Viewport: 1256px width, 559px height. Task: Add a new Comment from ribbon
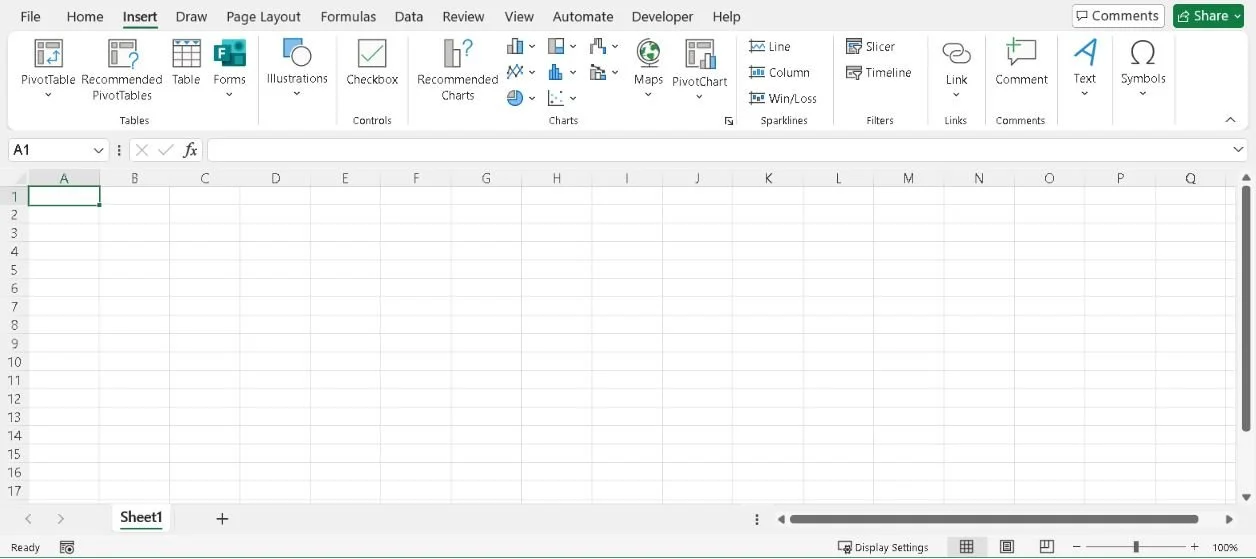click(x=1021, y=62)
